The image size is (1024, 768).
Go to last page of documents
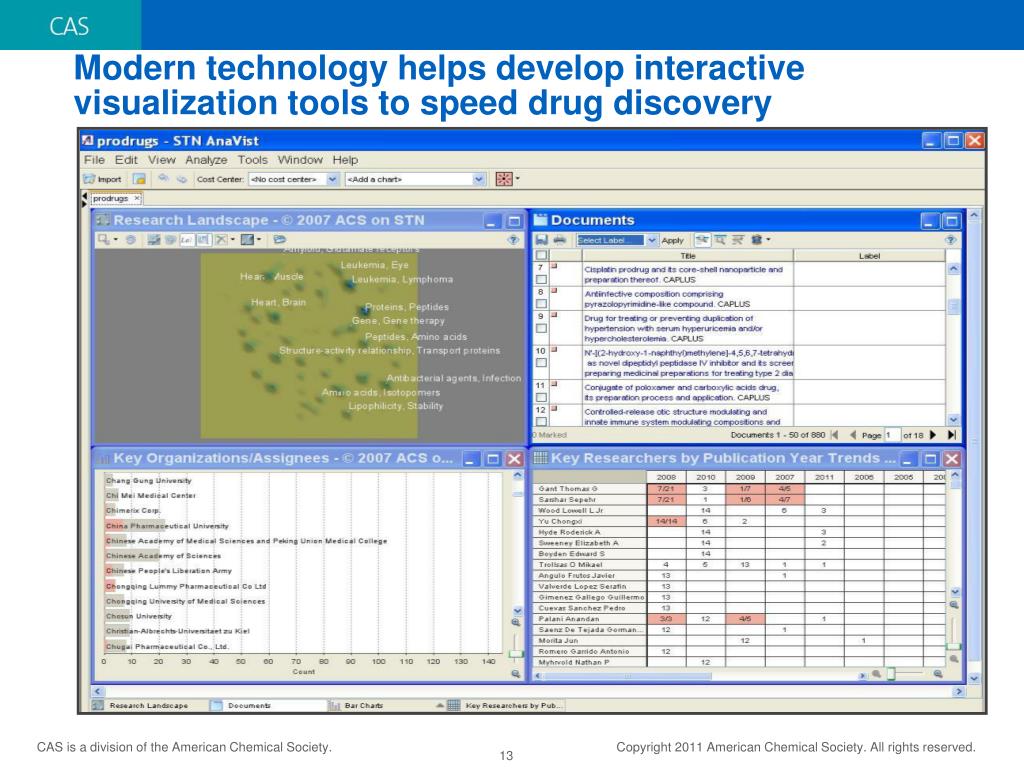pyautogui.click(x=952, y=435)
